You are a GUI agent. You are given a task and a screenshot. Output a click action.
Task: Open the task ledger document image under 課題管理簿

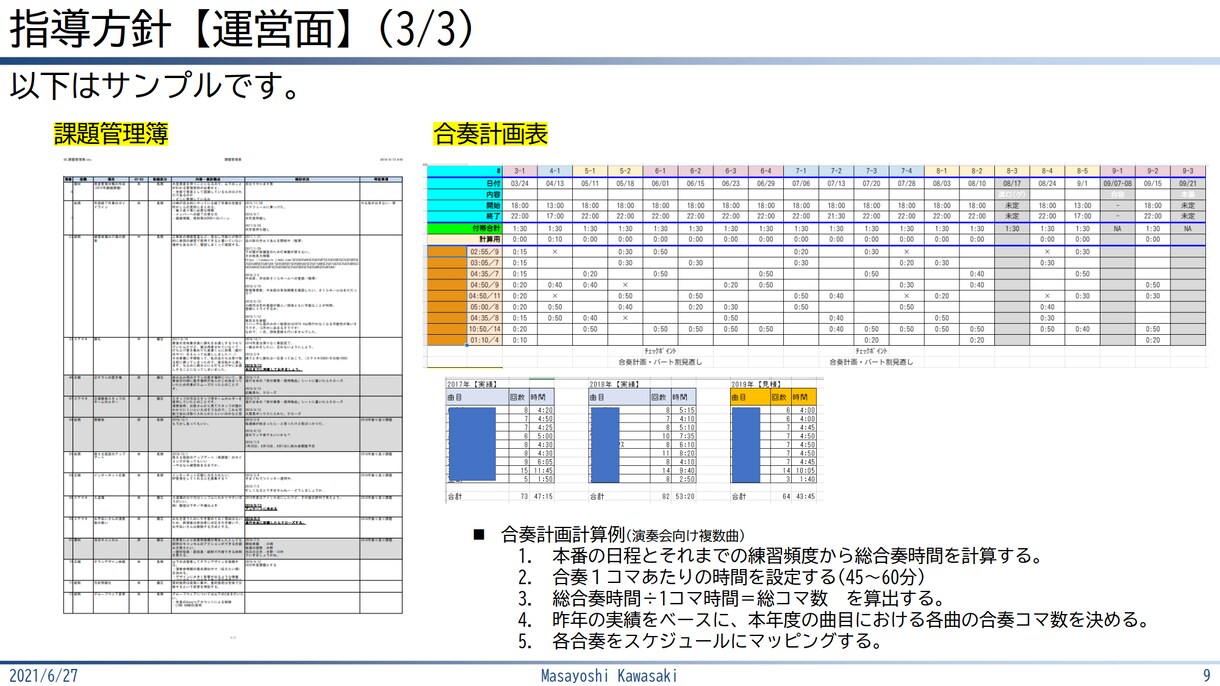click(233, 394)
